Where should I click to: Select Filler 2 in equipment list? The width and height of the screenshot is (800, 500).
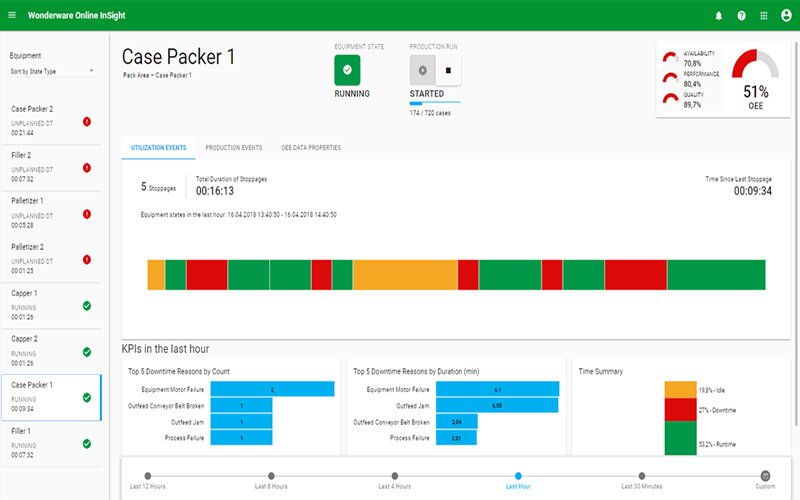[x=52, y=167]
